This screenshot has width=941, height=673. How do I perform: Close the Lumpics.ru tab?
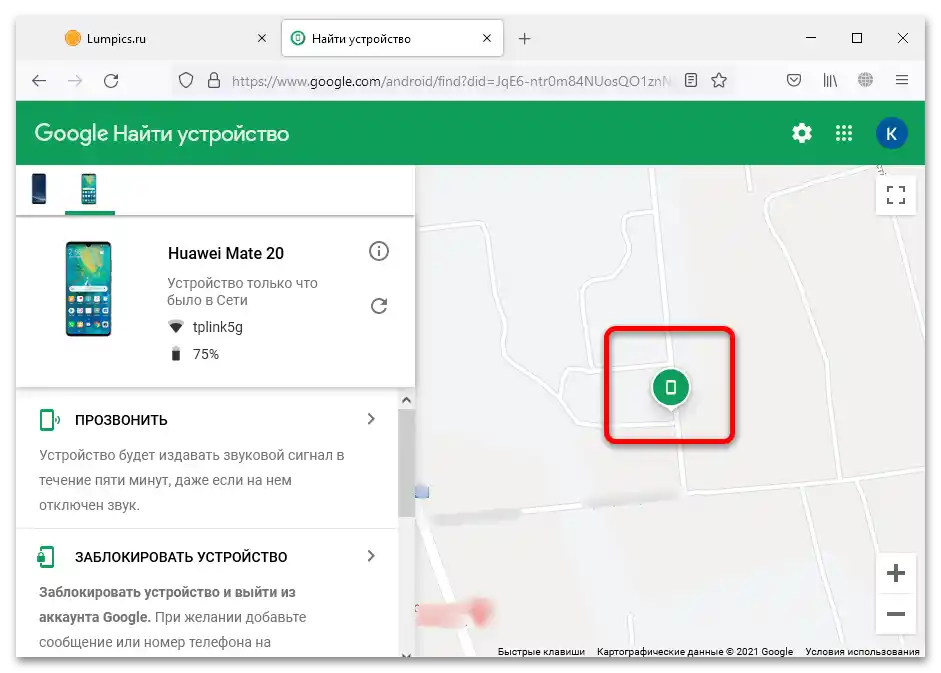point(262,38)
